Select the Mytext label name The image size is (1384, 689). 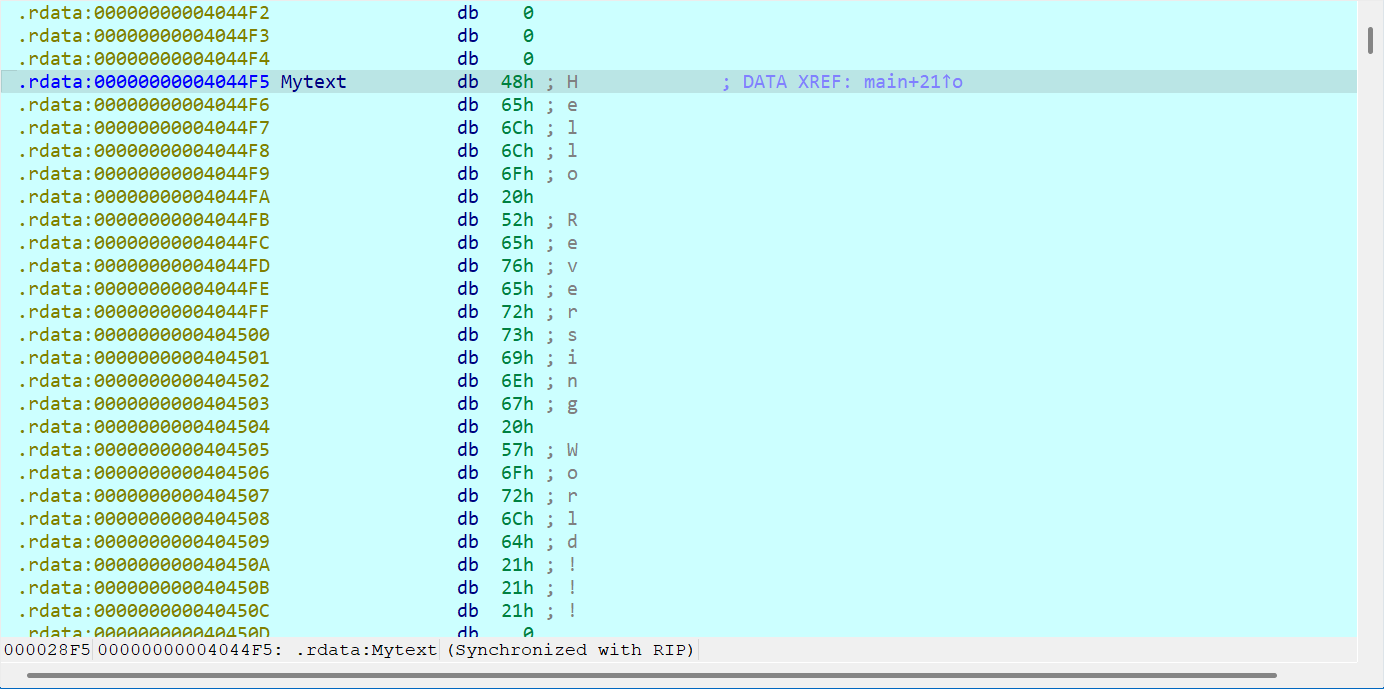[x=313, y=82]
